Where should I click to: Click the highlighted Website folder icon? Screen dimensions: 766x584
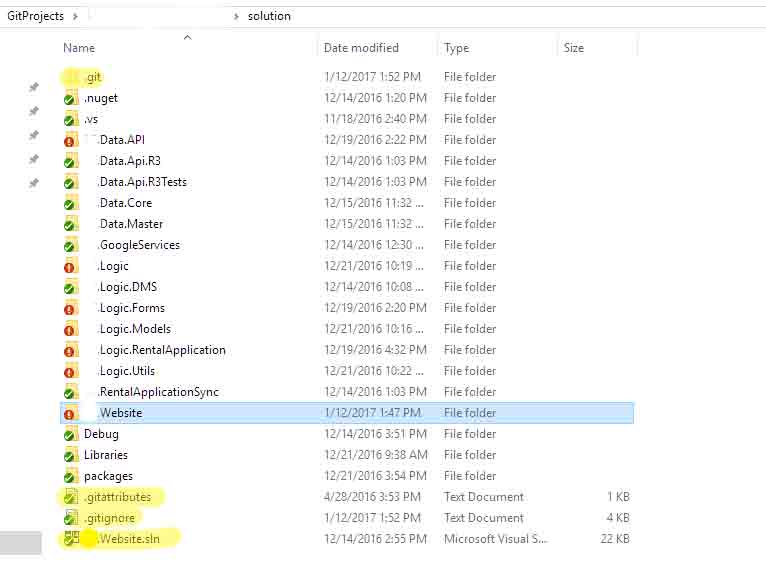pos(71,413)
